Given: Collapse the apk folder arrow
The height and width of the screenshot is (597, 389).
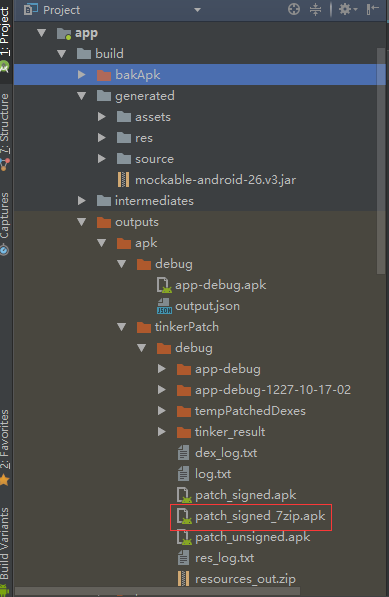Looking at the screenshot, I should coord(101,243).
